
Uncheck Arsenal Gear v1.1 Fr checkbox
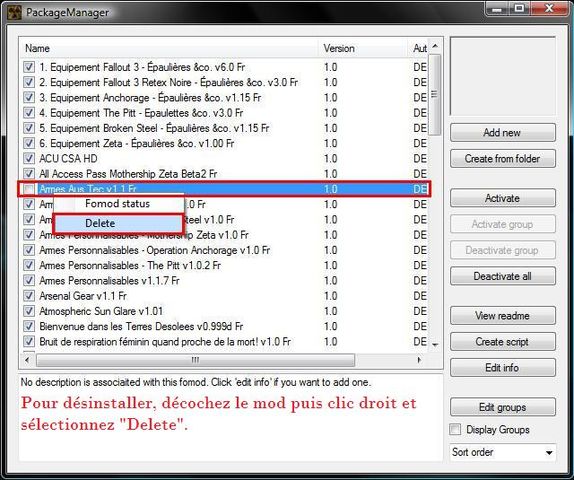click(x=29, y=296)
